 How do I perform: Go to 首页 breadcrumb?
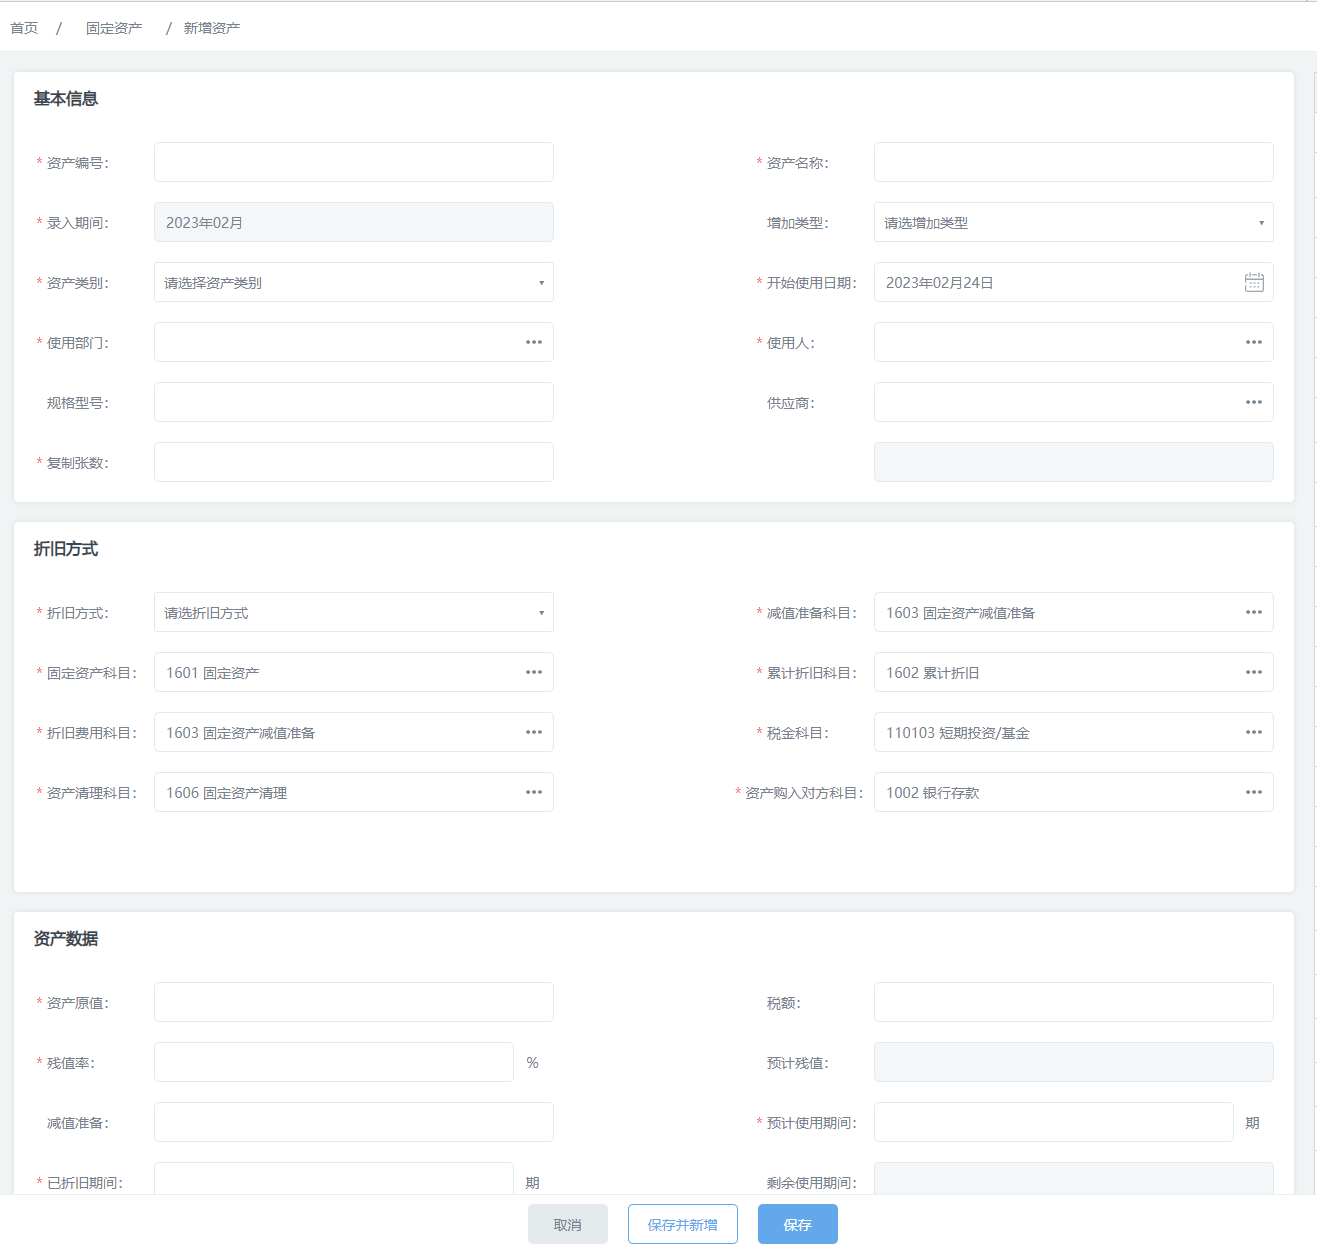pos(24,28)
